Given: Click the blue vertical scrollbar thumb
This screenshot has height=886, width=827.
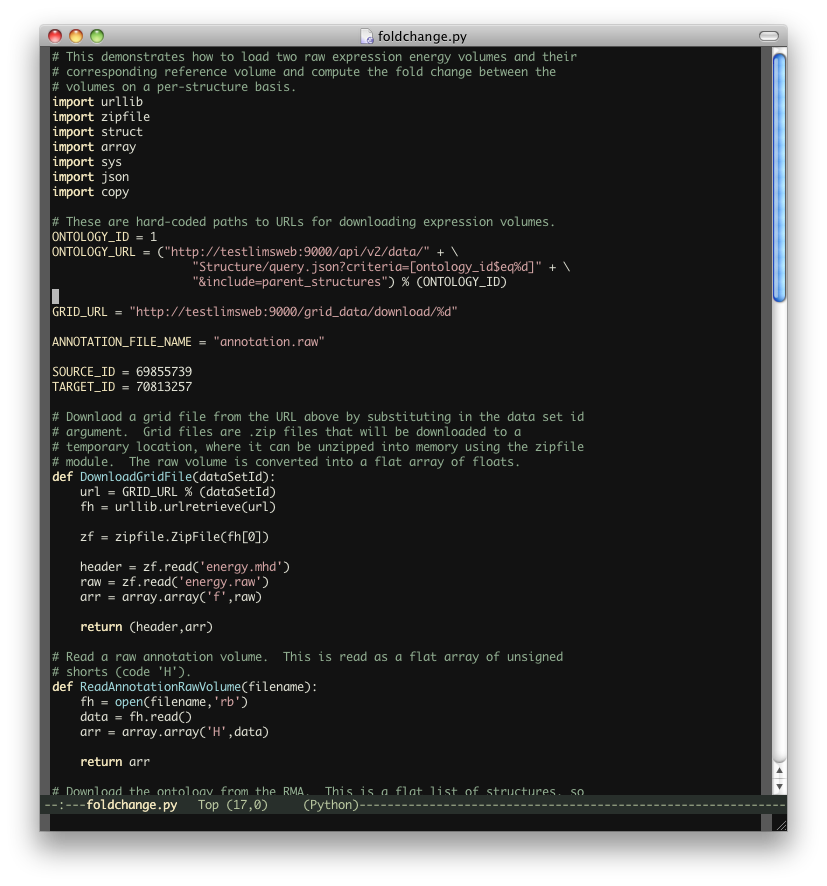Looking at the screenshot, I should (x=779, y=177).
